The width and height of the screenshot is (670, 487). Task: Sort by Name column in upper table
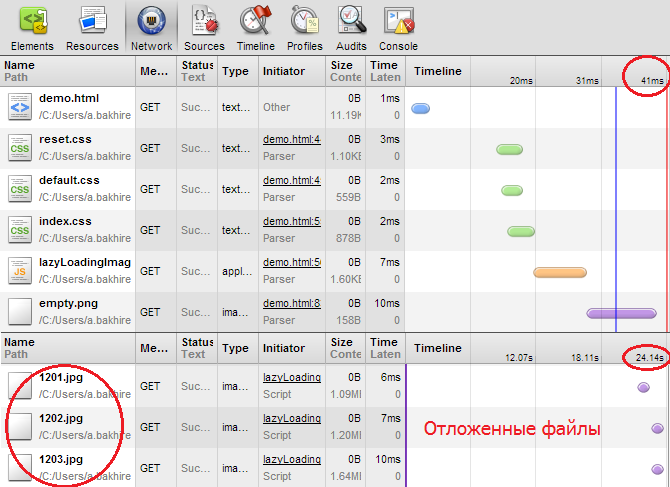[68, 71]
